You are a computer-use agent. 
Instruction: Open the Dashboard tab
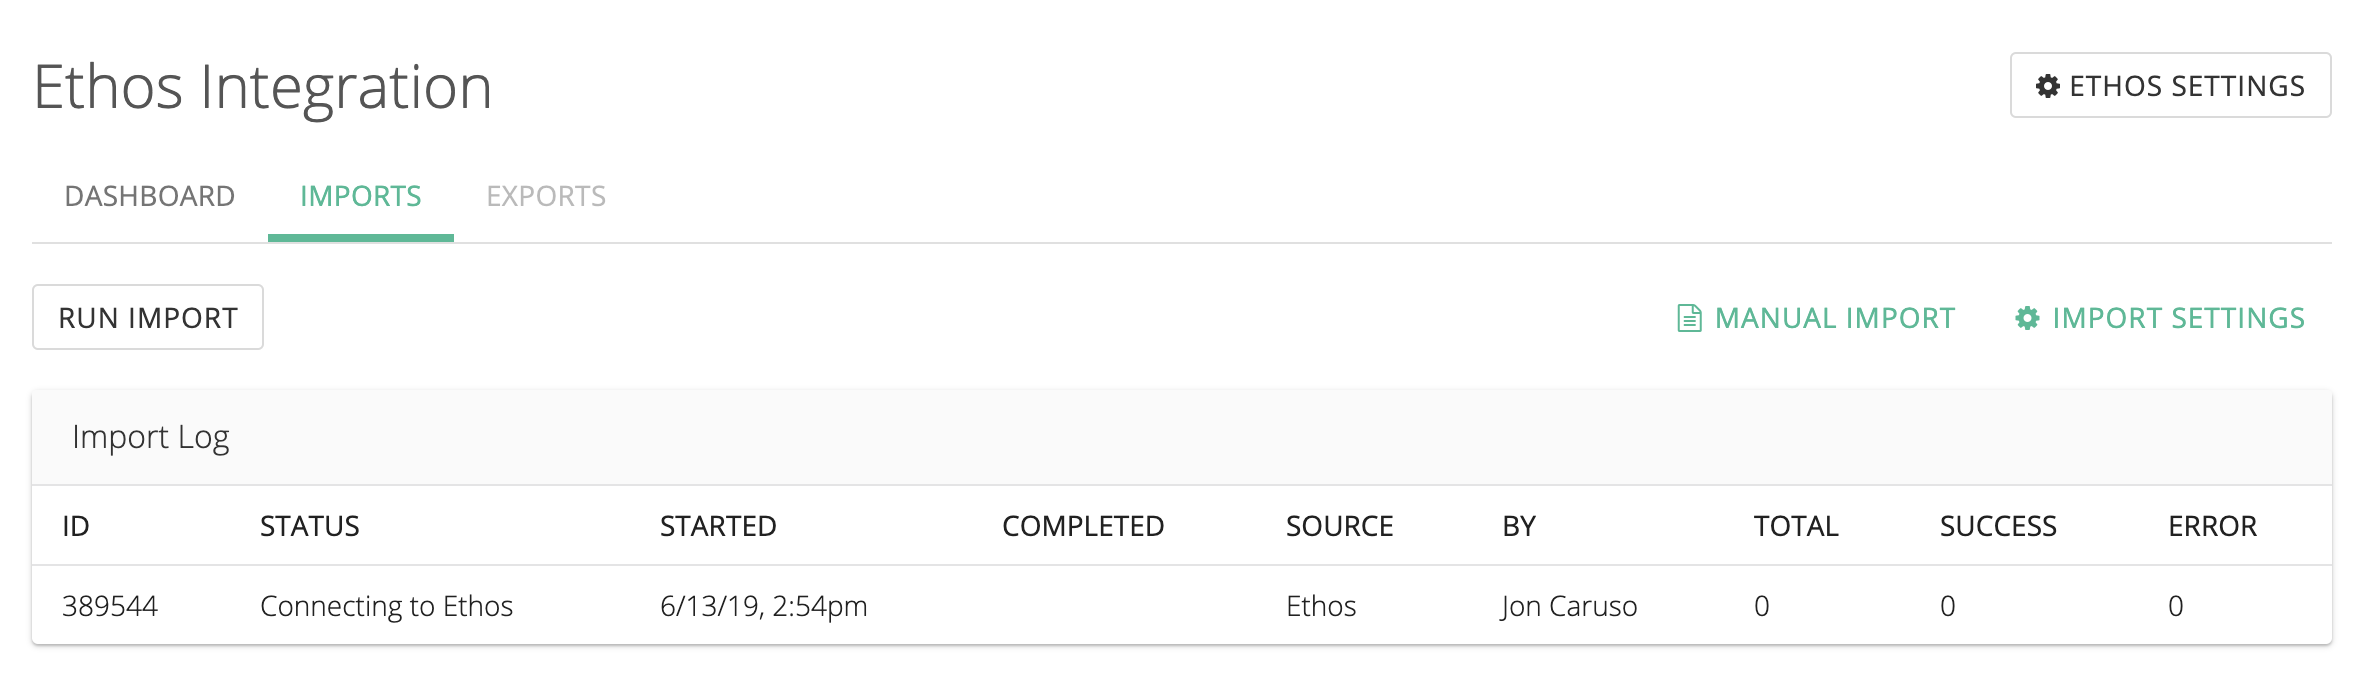tap(150, 196)
